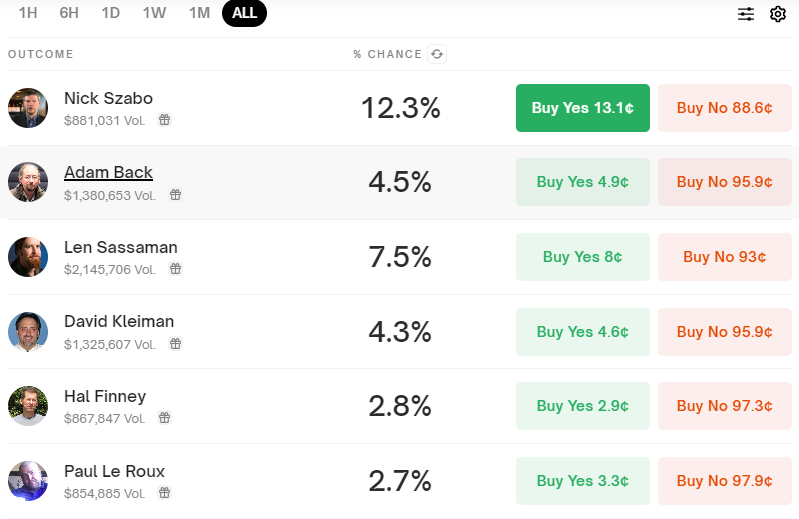The width and height of the screenshot is (799, 519).
Task: Click the gift icon beside David Kleiman volume
Action: tap(175, 344)
